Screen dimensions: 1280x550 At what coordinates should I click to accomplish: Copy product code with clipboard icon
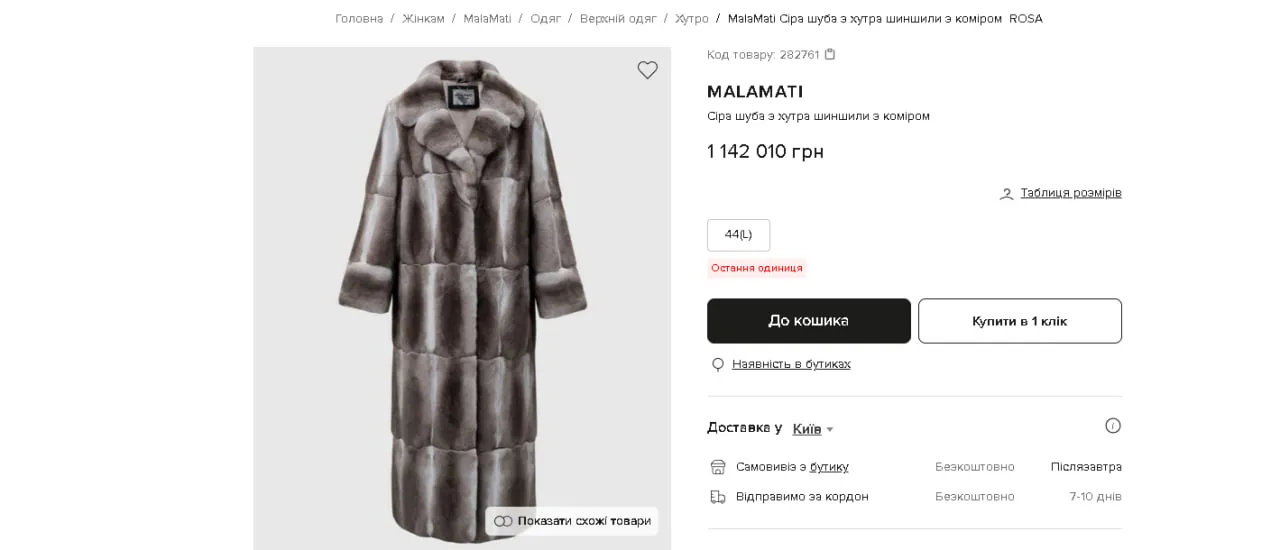coord(830,55)
